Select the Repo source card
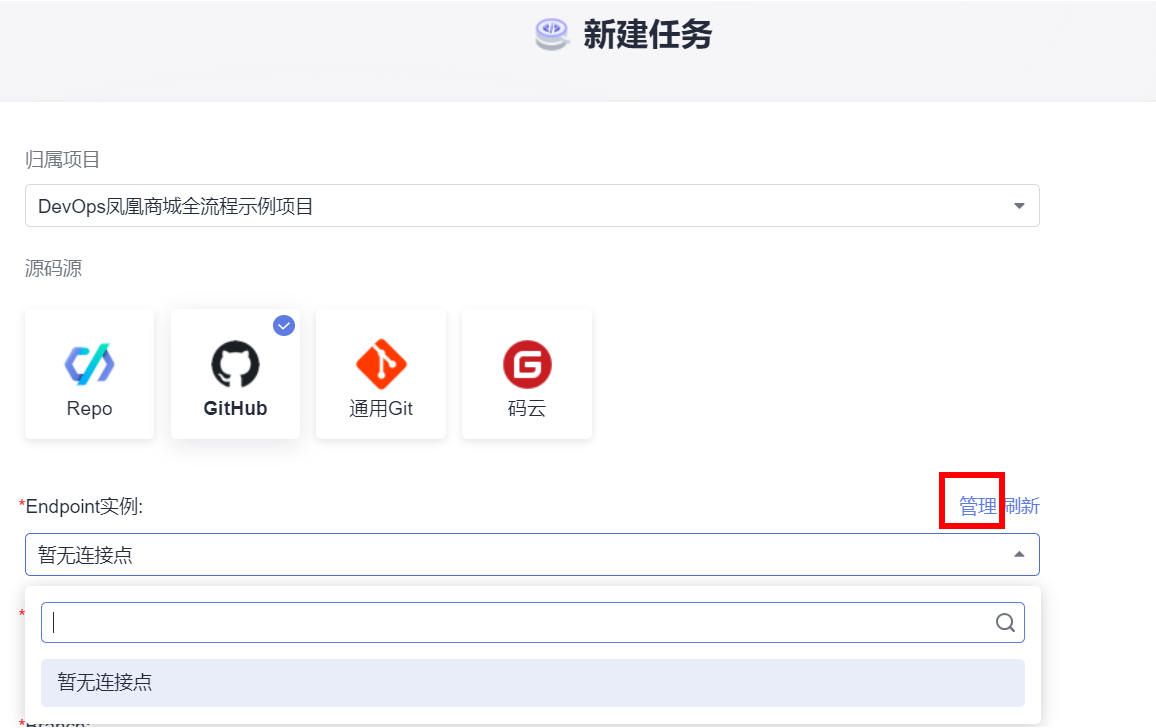The image size is (1156, 728). pyautogui.click(x=89, y=374)
